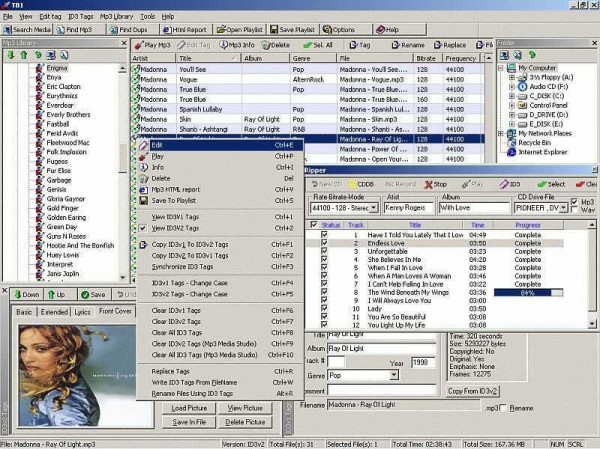This screenshot has height=449, width=600.
Task: Uncheck track 2 Endless Love checkbox
Action: pyautogui.click(x=324, y=243)
